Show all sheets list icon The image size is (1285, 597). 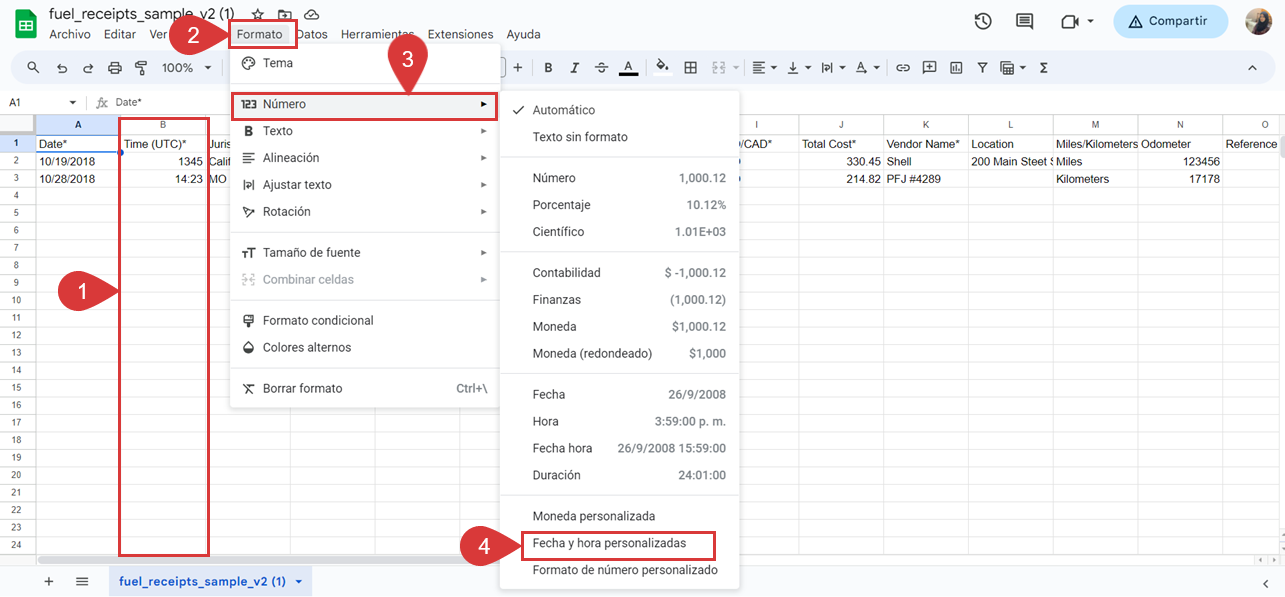(82, 581)
